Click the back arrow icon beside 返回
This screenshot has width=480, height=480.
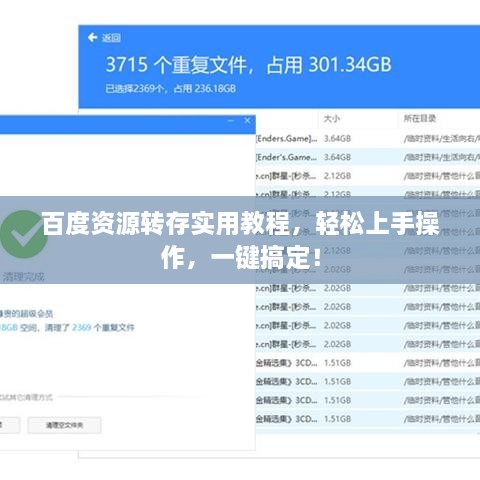click(92, 38)
